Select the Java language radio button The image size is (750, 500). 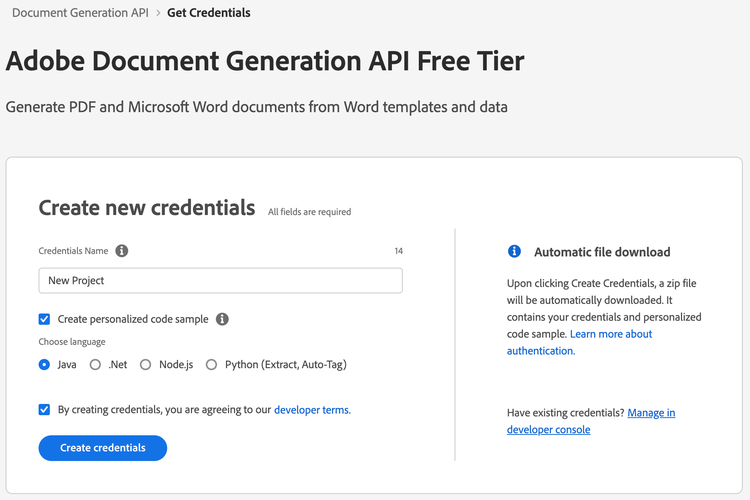44,365
